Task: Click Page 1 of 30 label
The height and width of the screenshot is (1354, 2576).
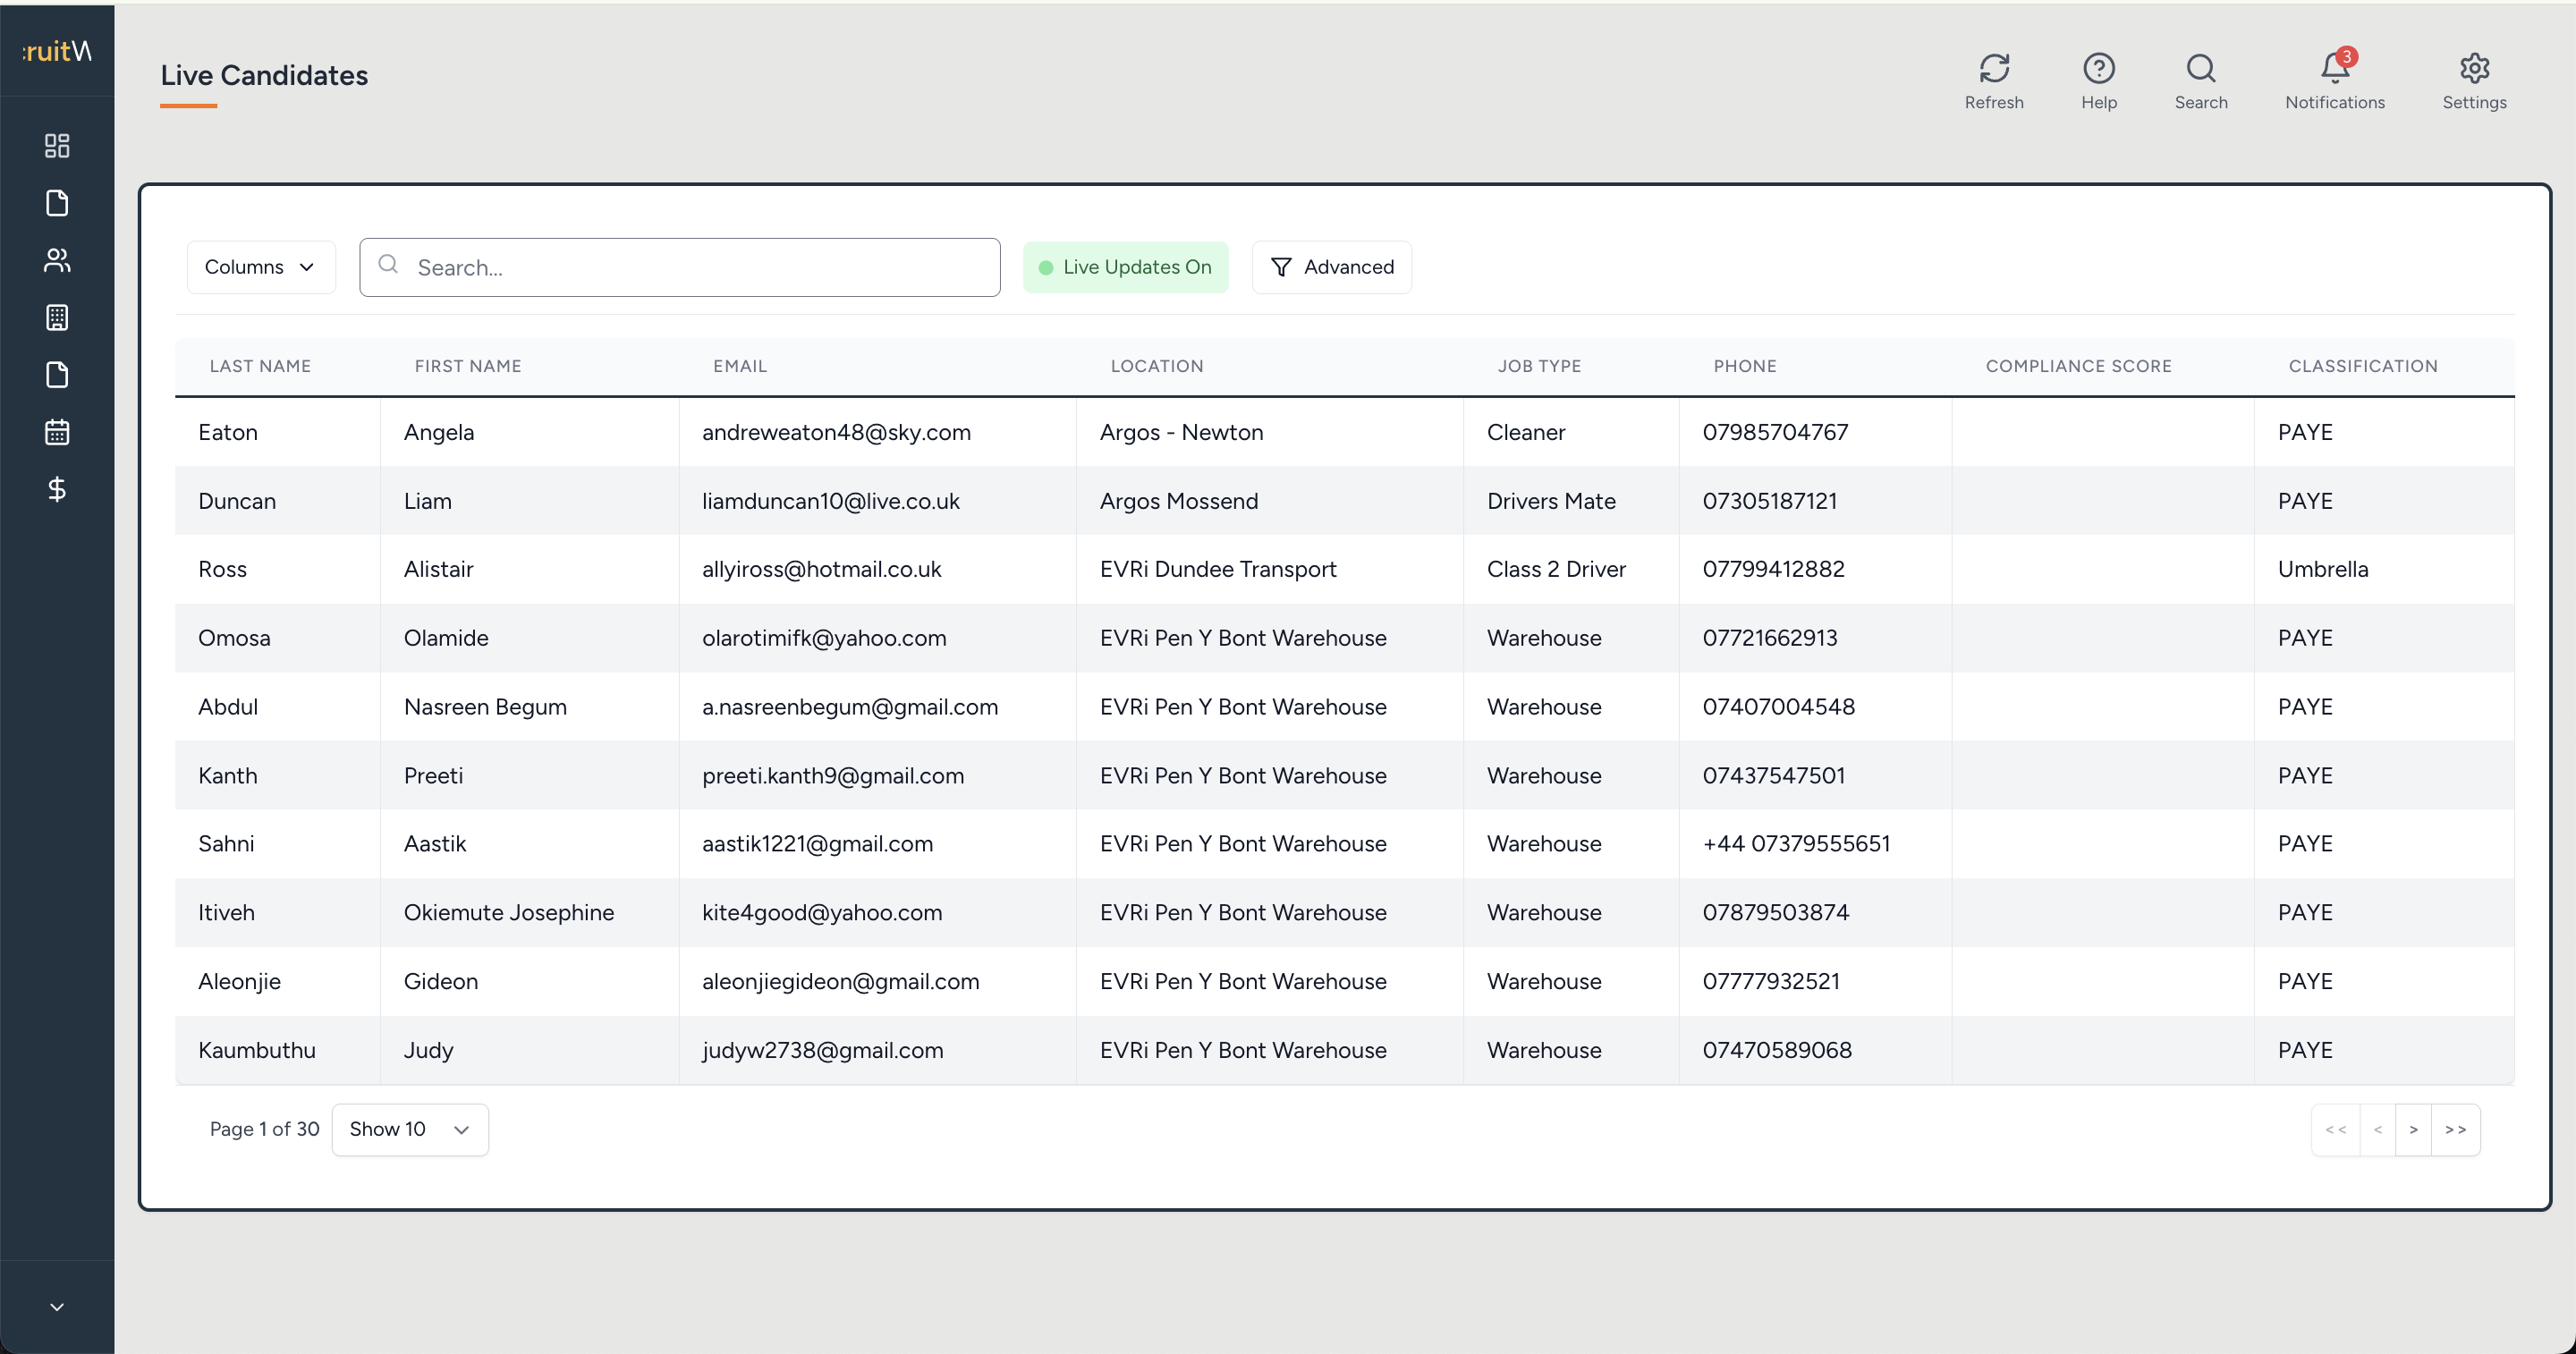Action: click(264, 1129)
